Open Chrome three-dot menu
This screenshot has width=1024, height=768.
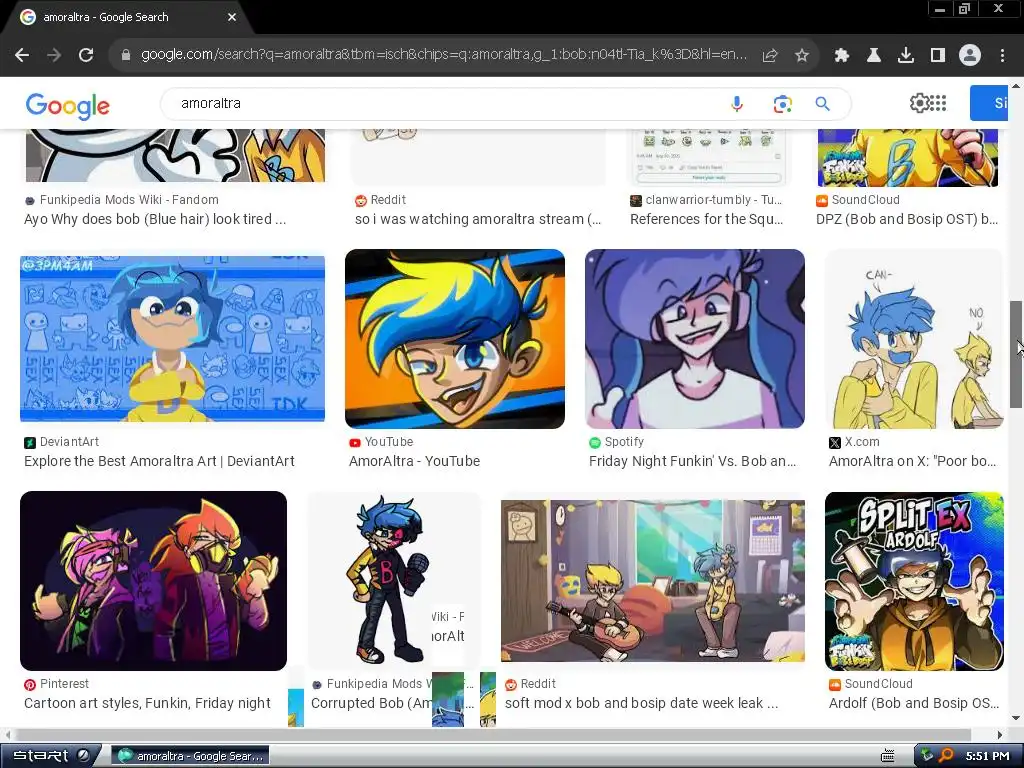point(1002,56)
